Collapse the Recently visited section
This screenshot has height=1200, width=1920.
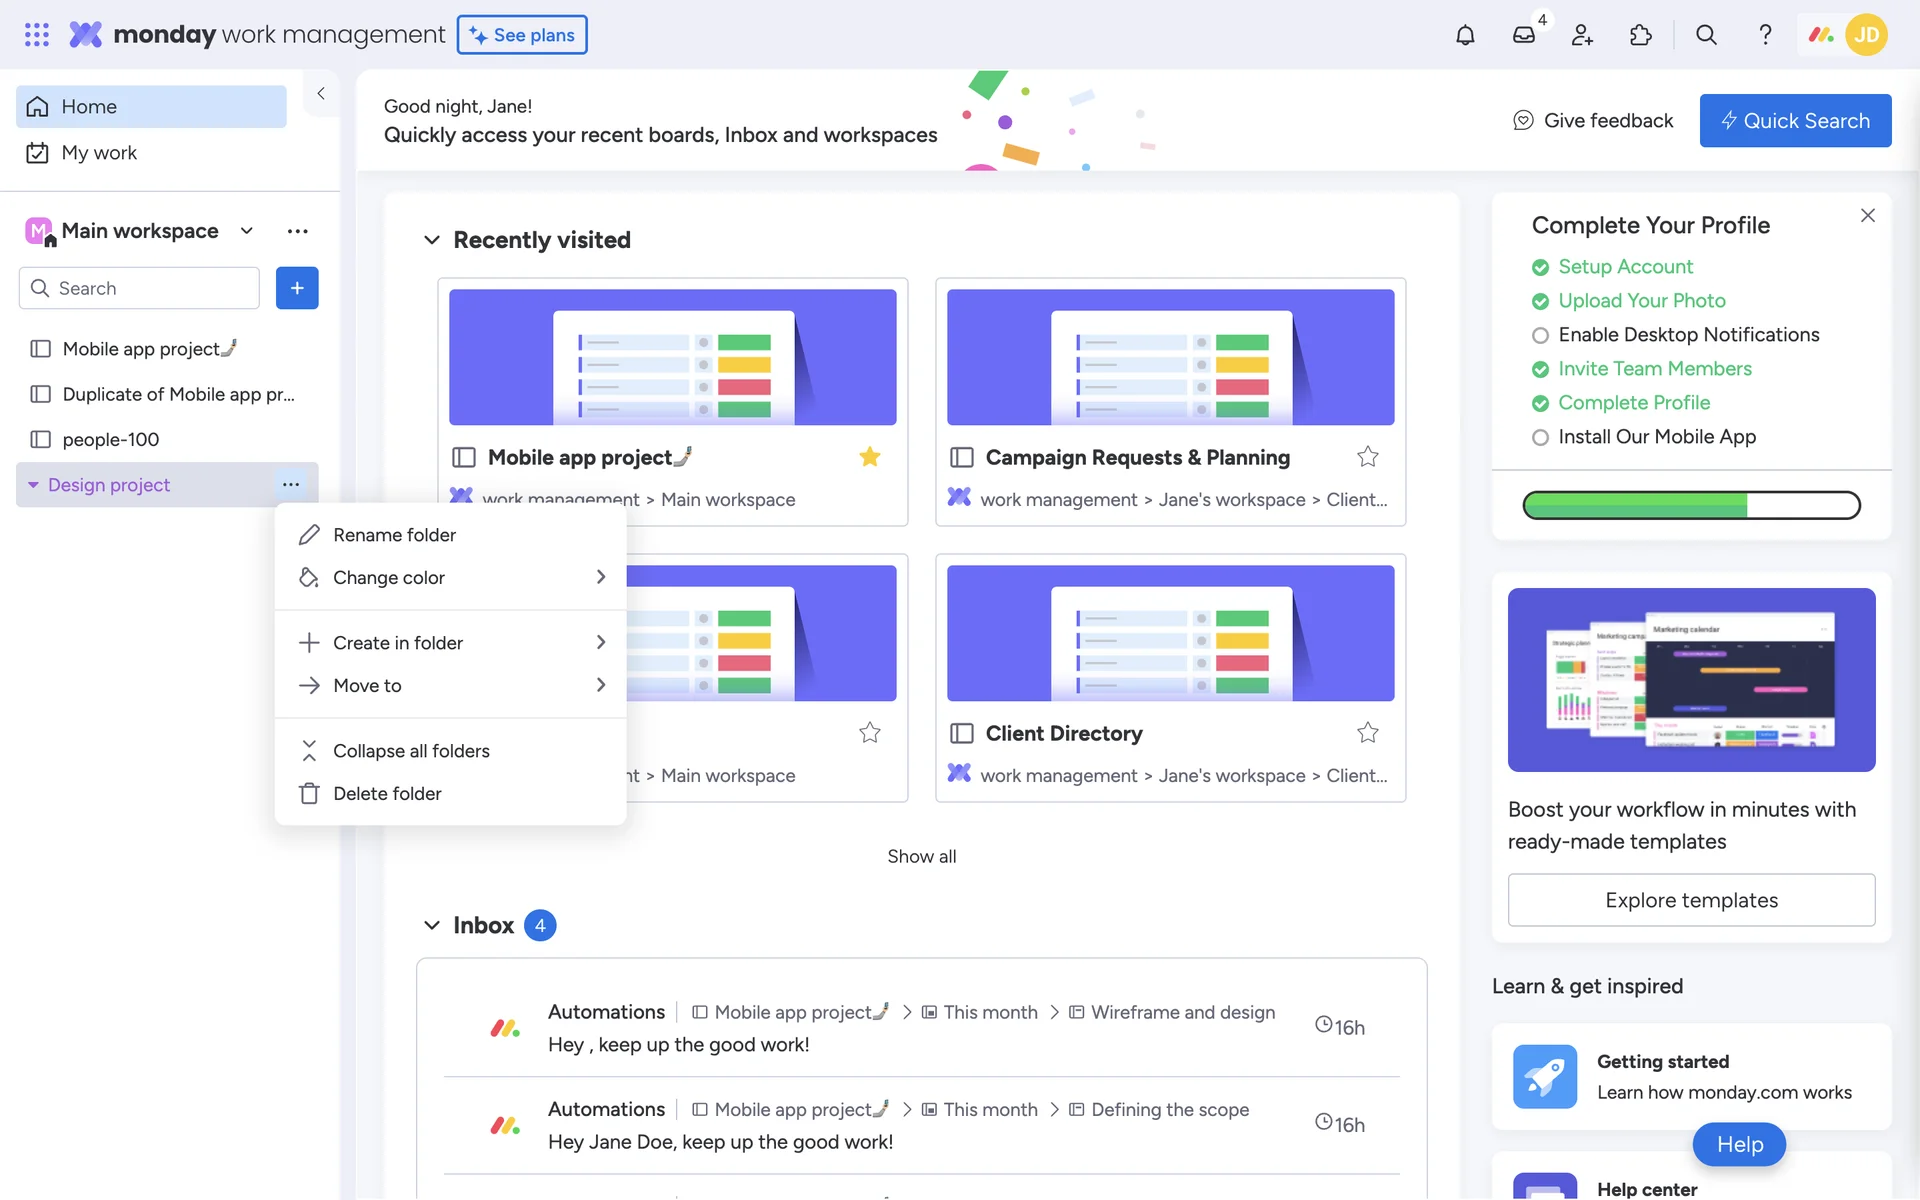point(432,240)
